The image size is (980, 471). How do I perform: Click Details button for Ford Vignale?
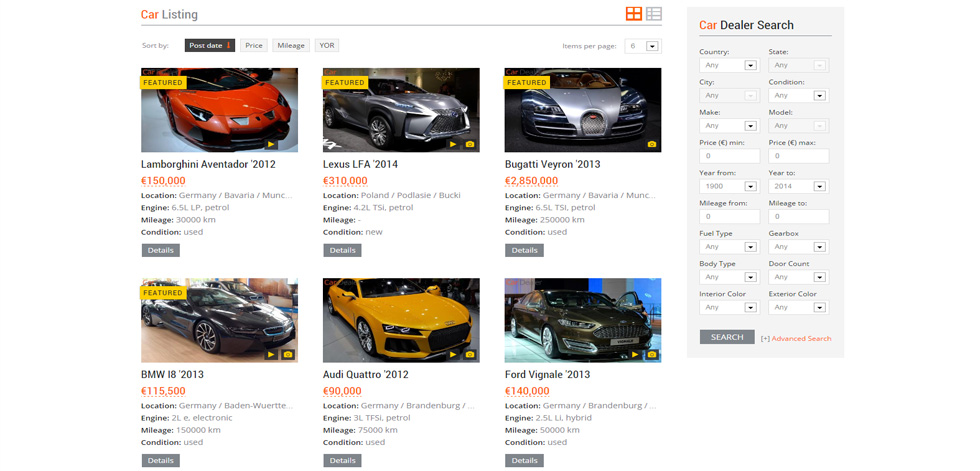click(x=524, y=460)
